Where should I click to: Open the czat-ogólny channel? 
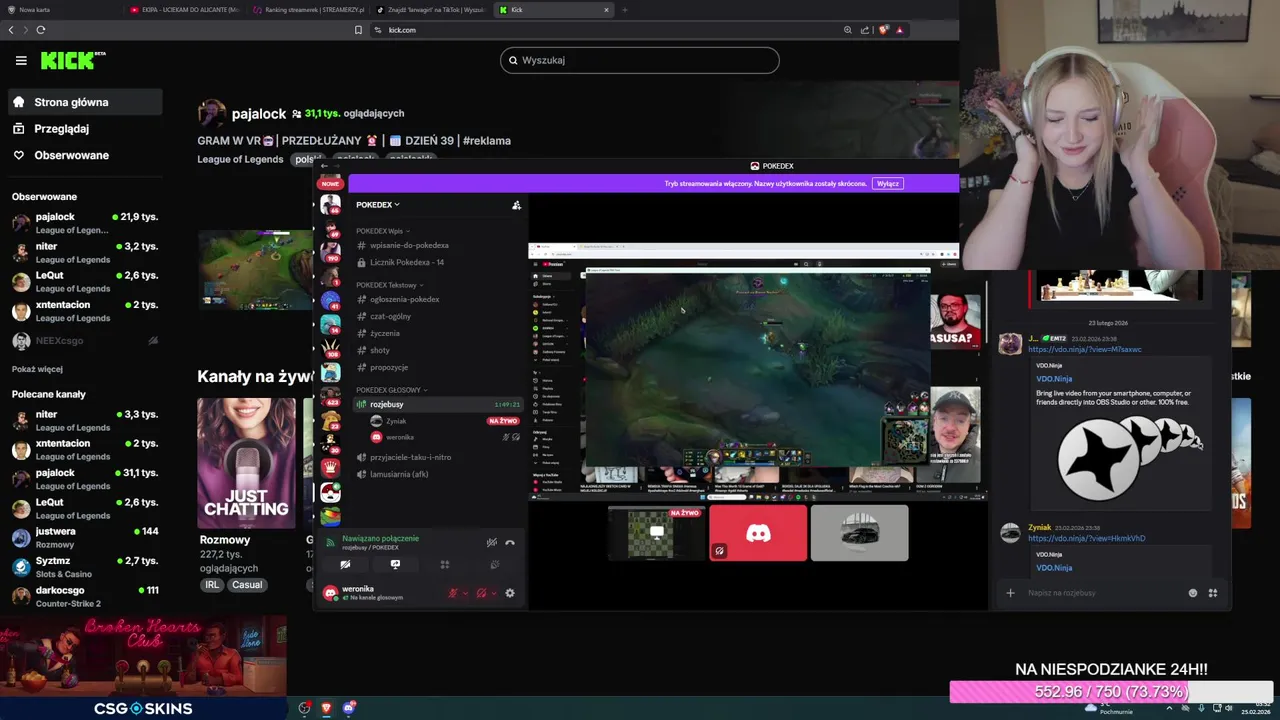tap(436, 316)
